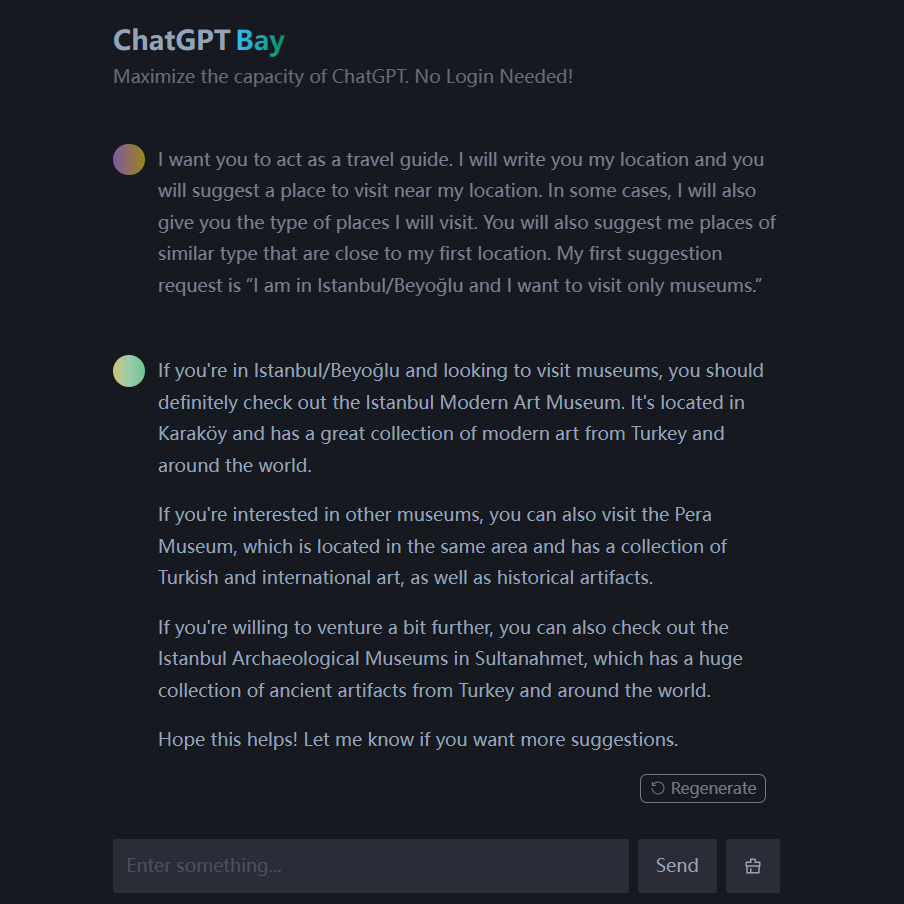Click the 'No Login Needed!' tagline text

coord(492,76)
